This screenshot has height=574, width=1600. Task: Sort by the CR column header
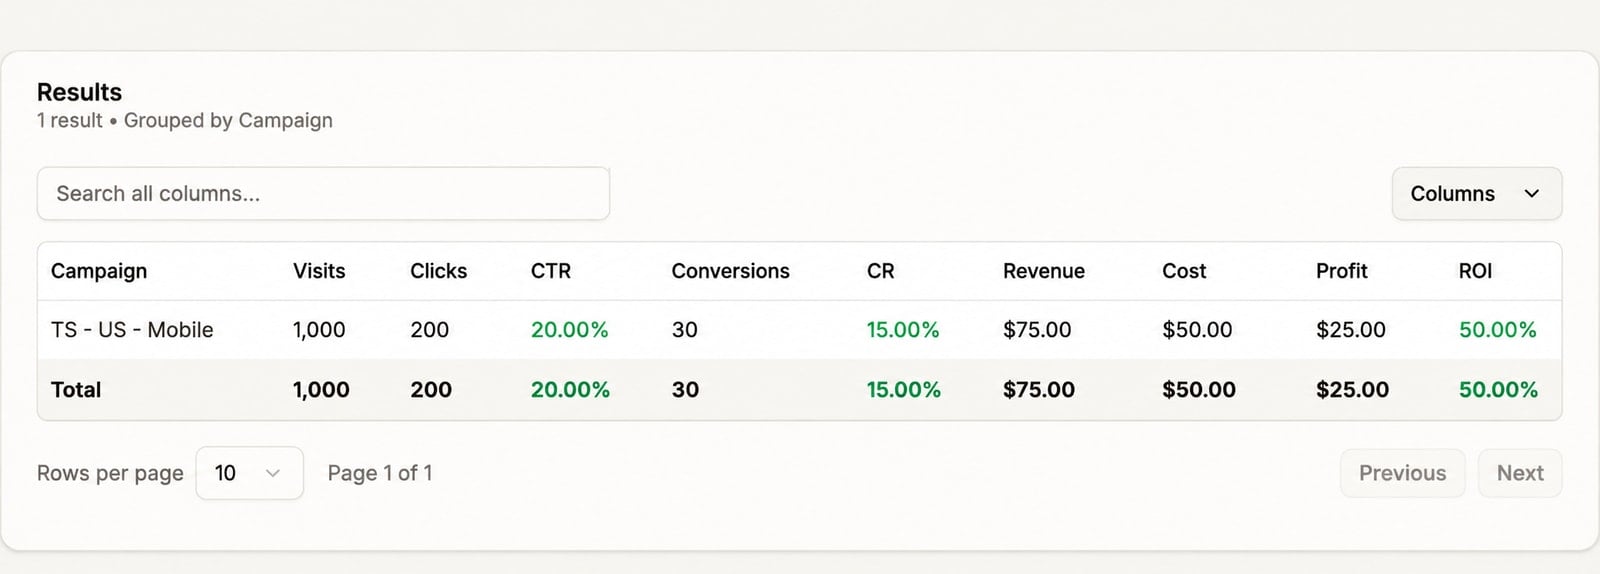[x=880, y=271]
